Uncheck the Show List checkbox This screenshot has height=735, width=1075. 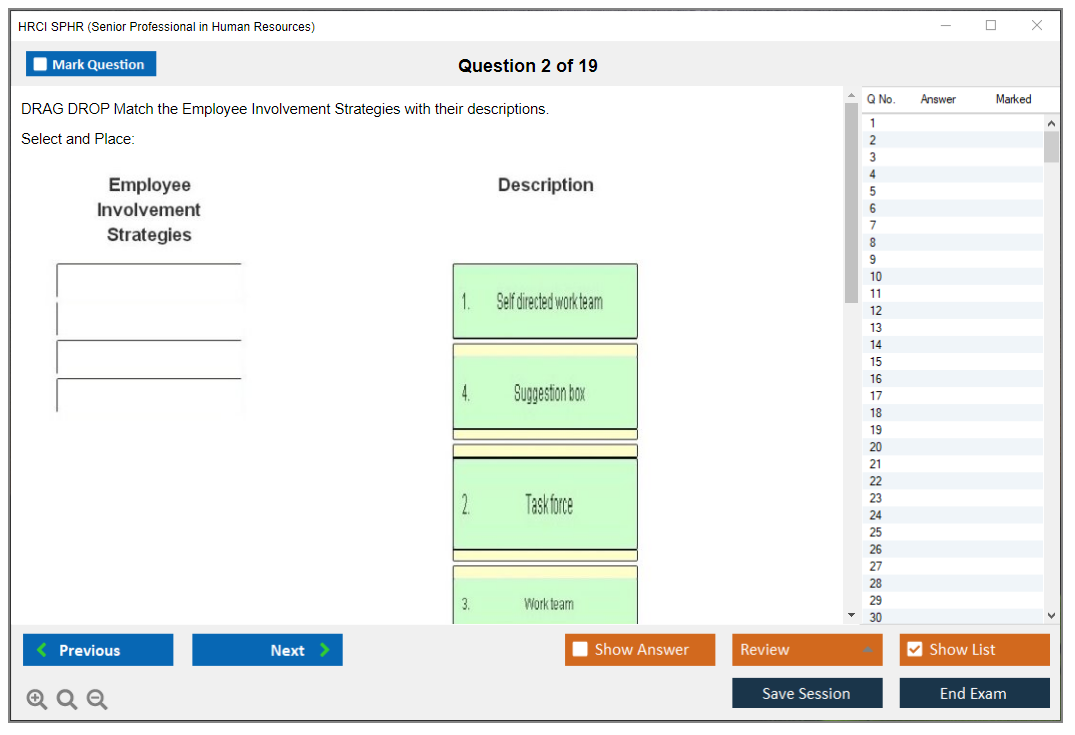[x=914, y=650]
